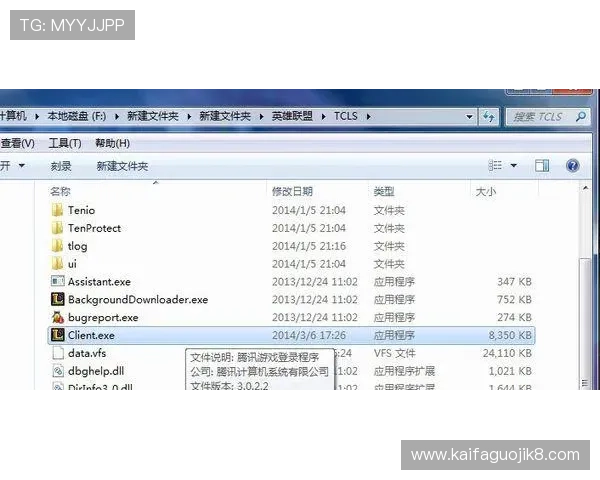
Task: Click the 24,110 KB size cell
Action: (507, 353)
